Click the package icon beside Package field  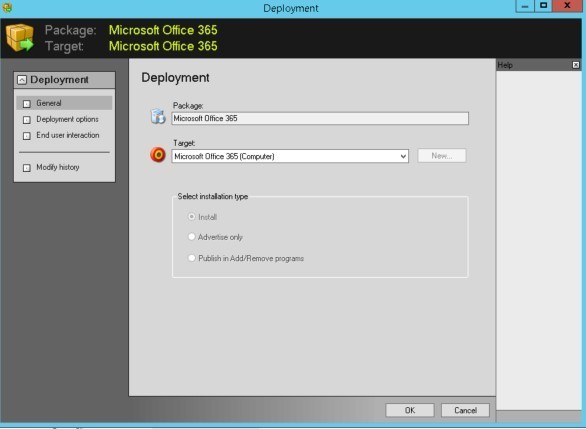tap(158, 116)
